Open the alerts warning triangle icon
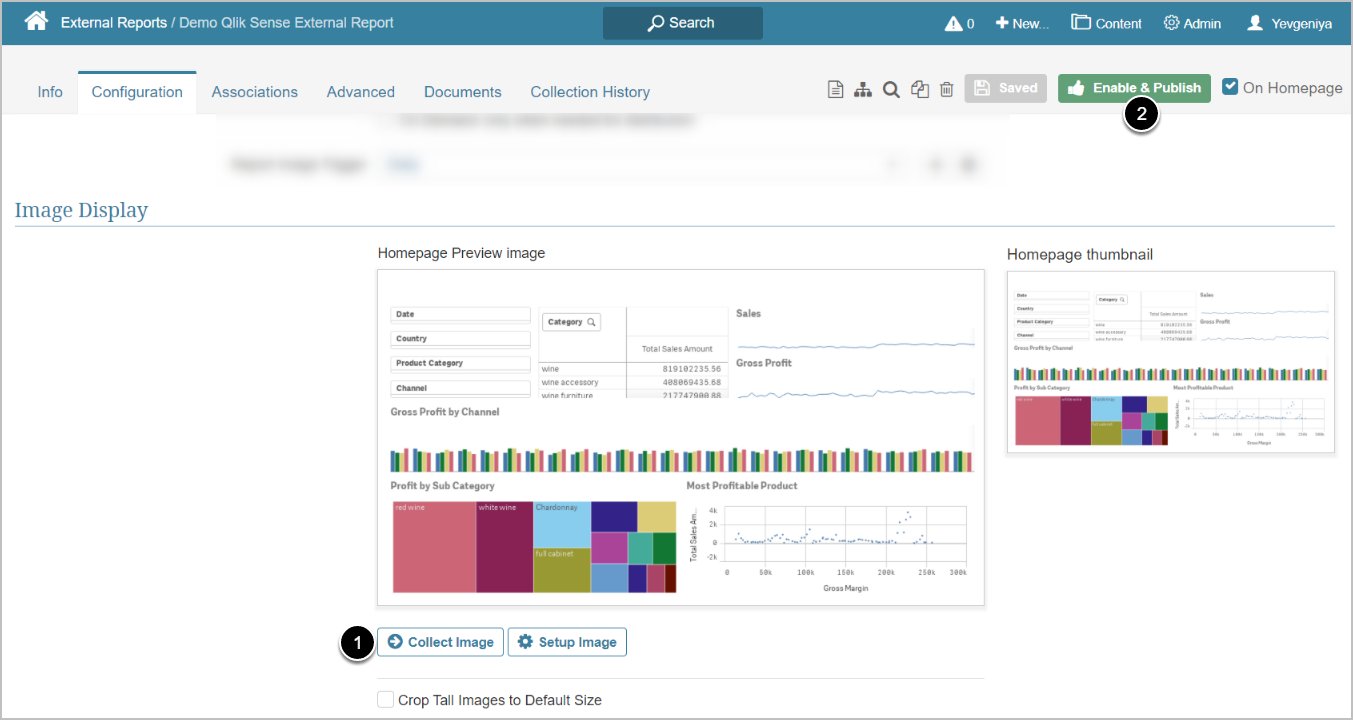Screen dimensions: 1353x720 coord(953,23)
